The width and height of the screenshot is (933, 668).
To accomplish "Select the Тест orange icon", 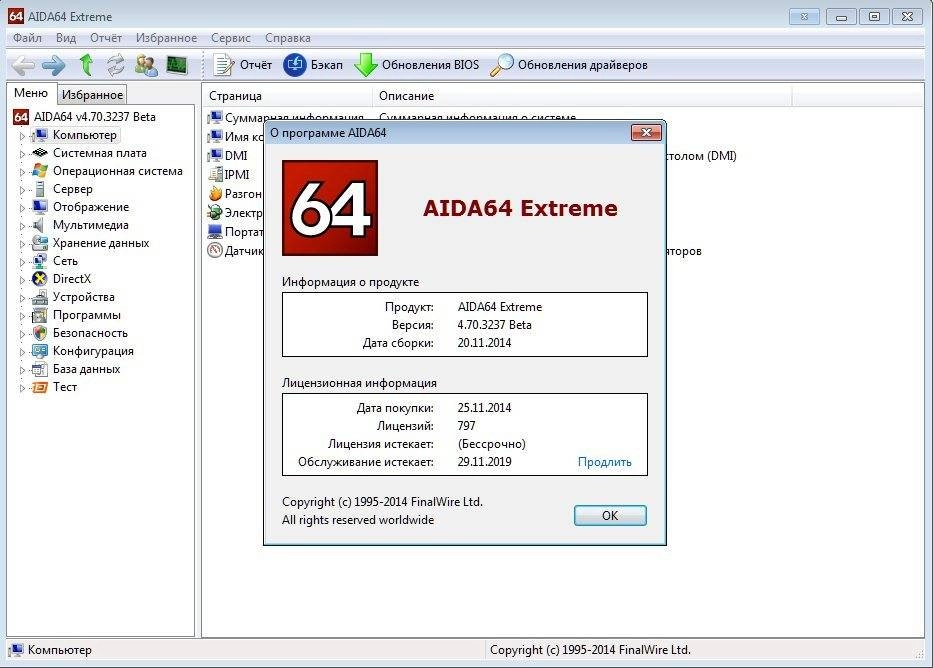I will click(40, 387).
